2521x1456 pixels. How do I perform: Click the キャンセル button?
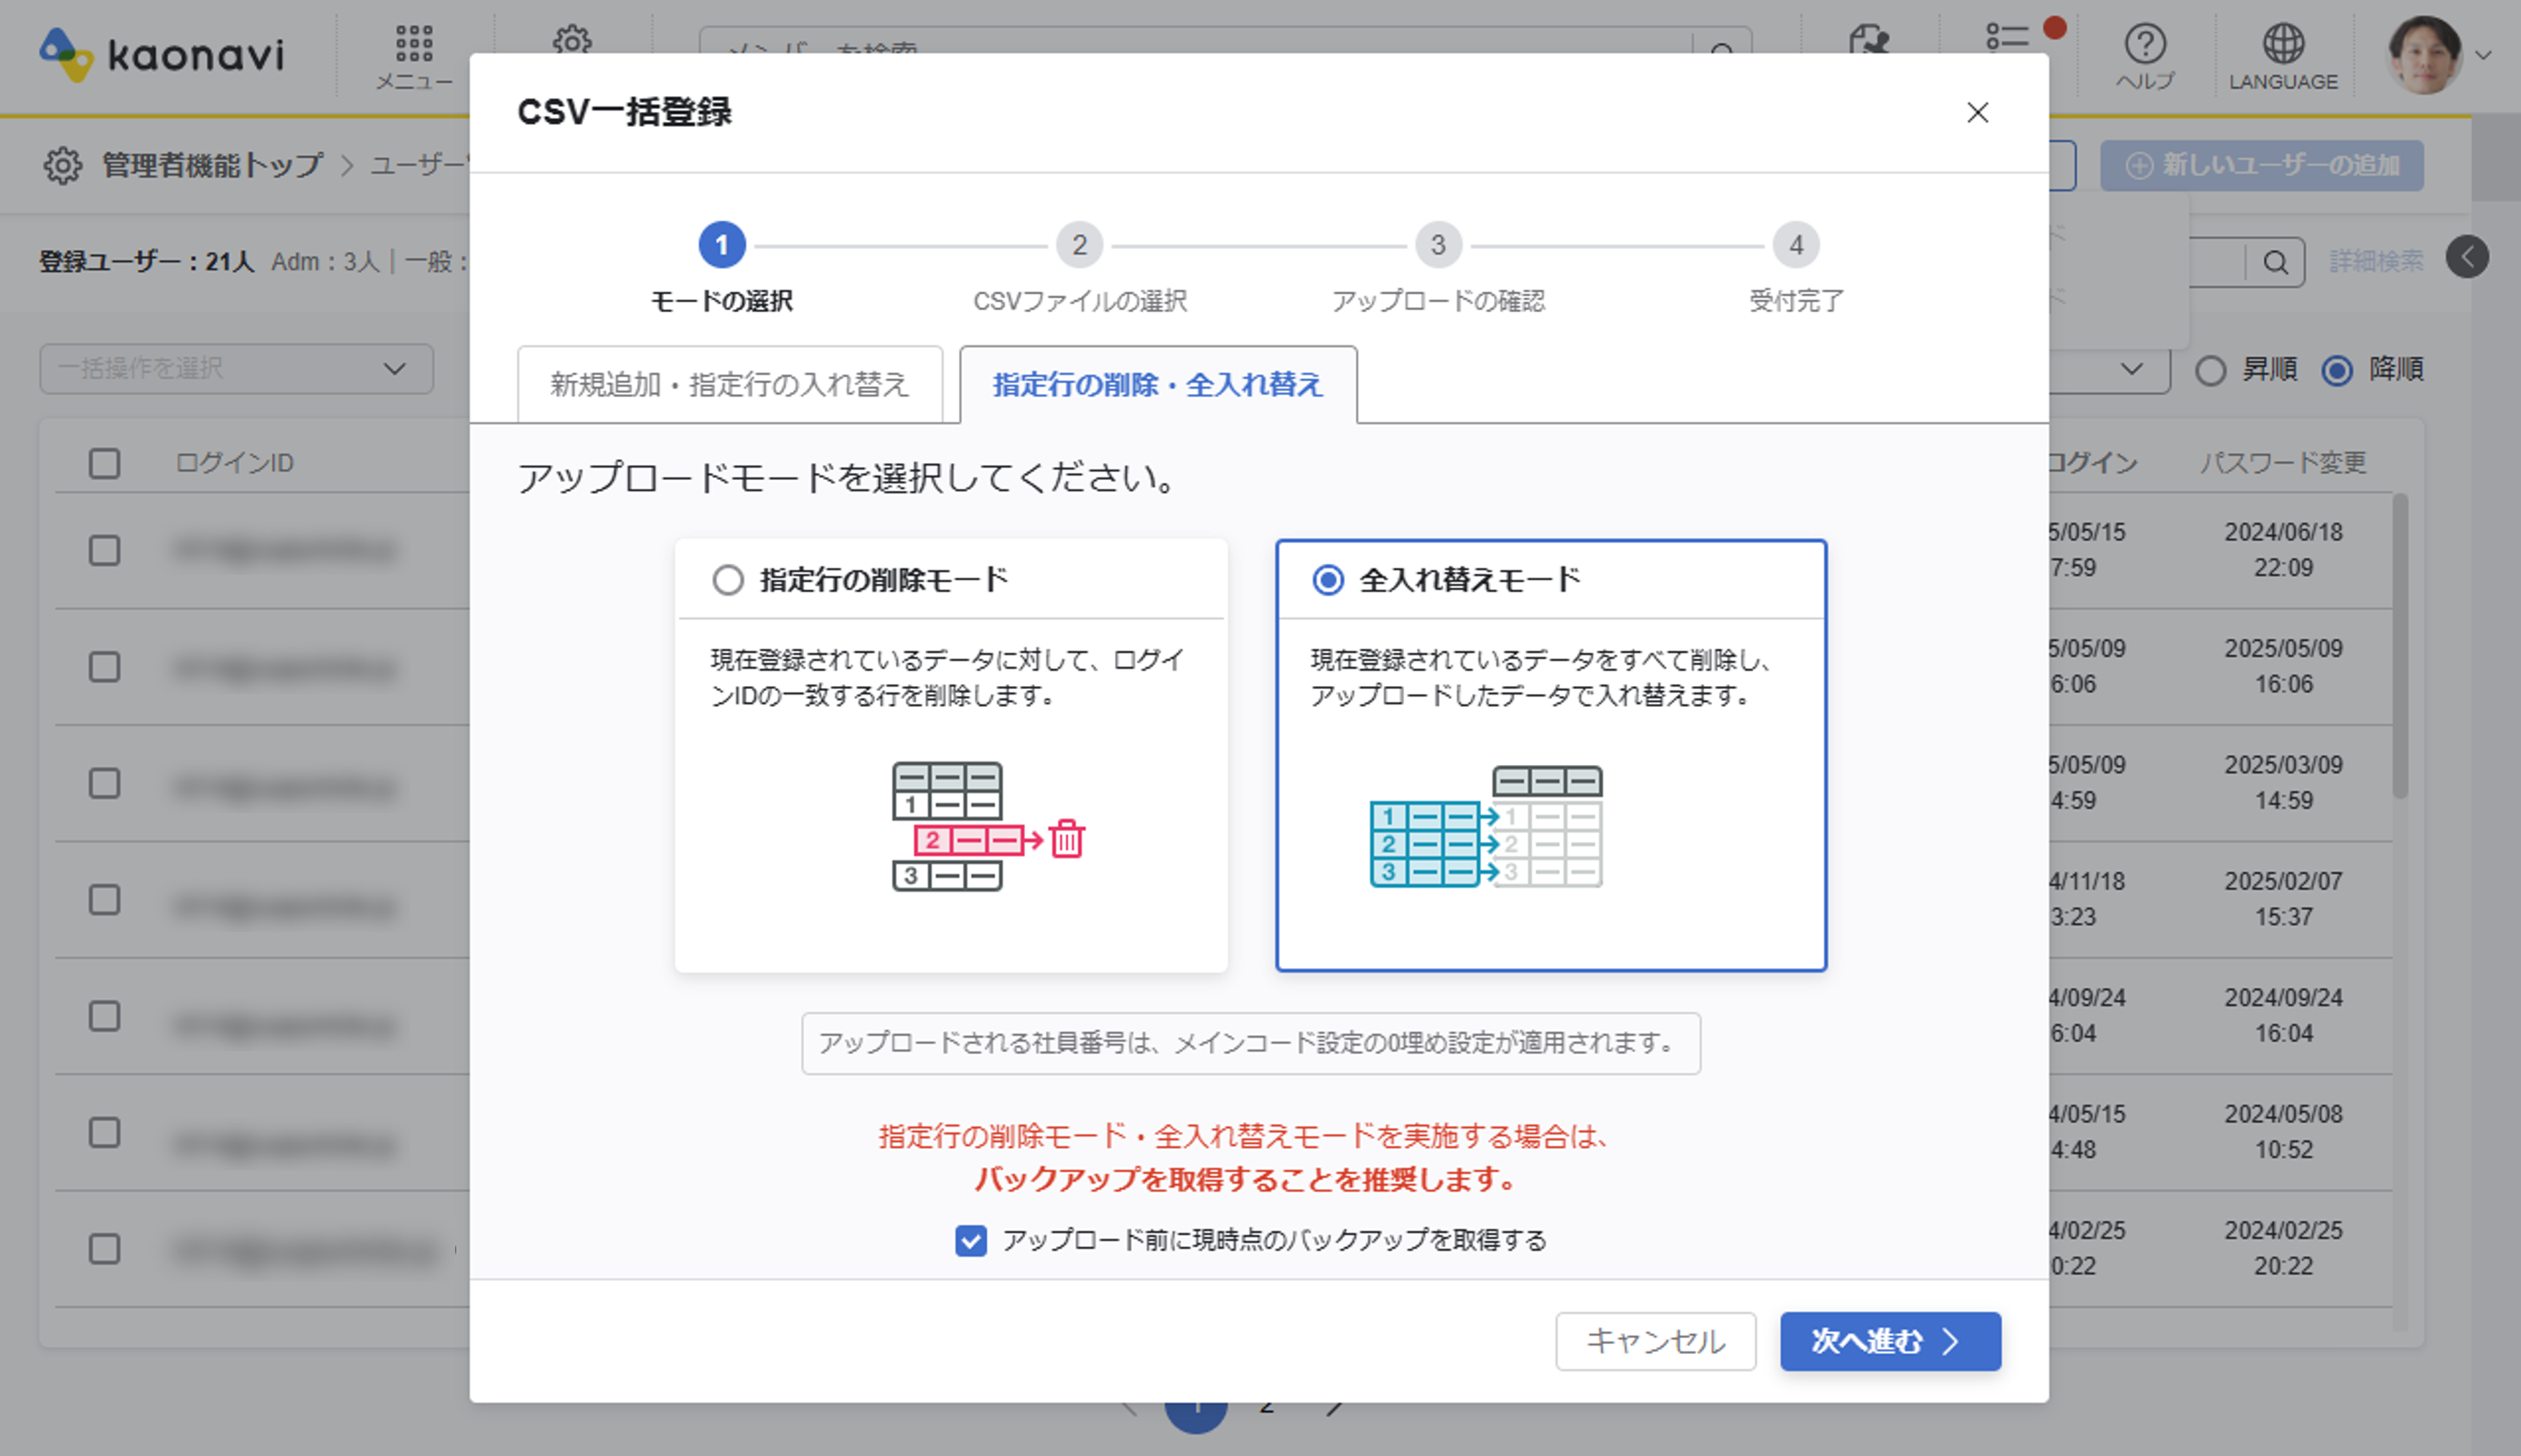[x=1655, y=1341]
